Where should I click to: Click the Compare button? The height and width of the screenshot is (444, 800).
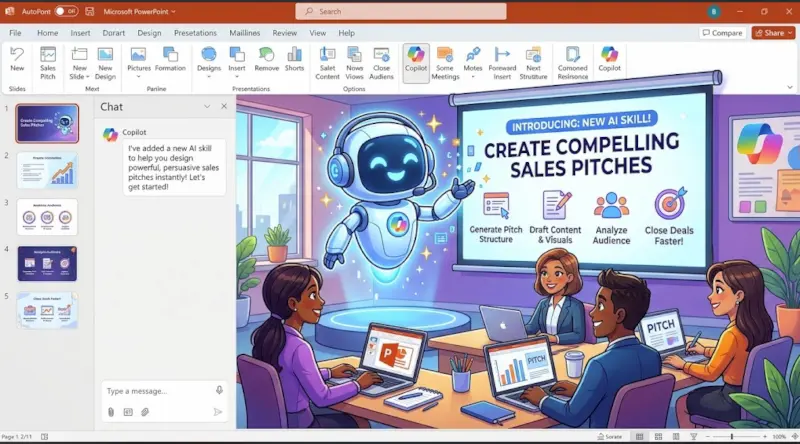click(722, 33)
